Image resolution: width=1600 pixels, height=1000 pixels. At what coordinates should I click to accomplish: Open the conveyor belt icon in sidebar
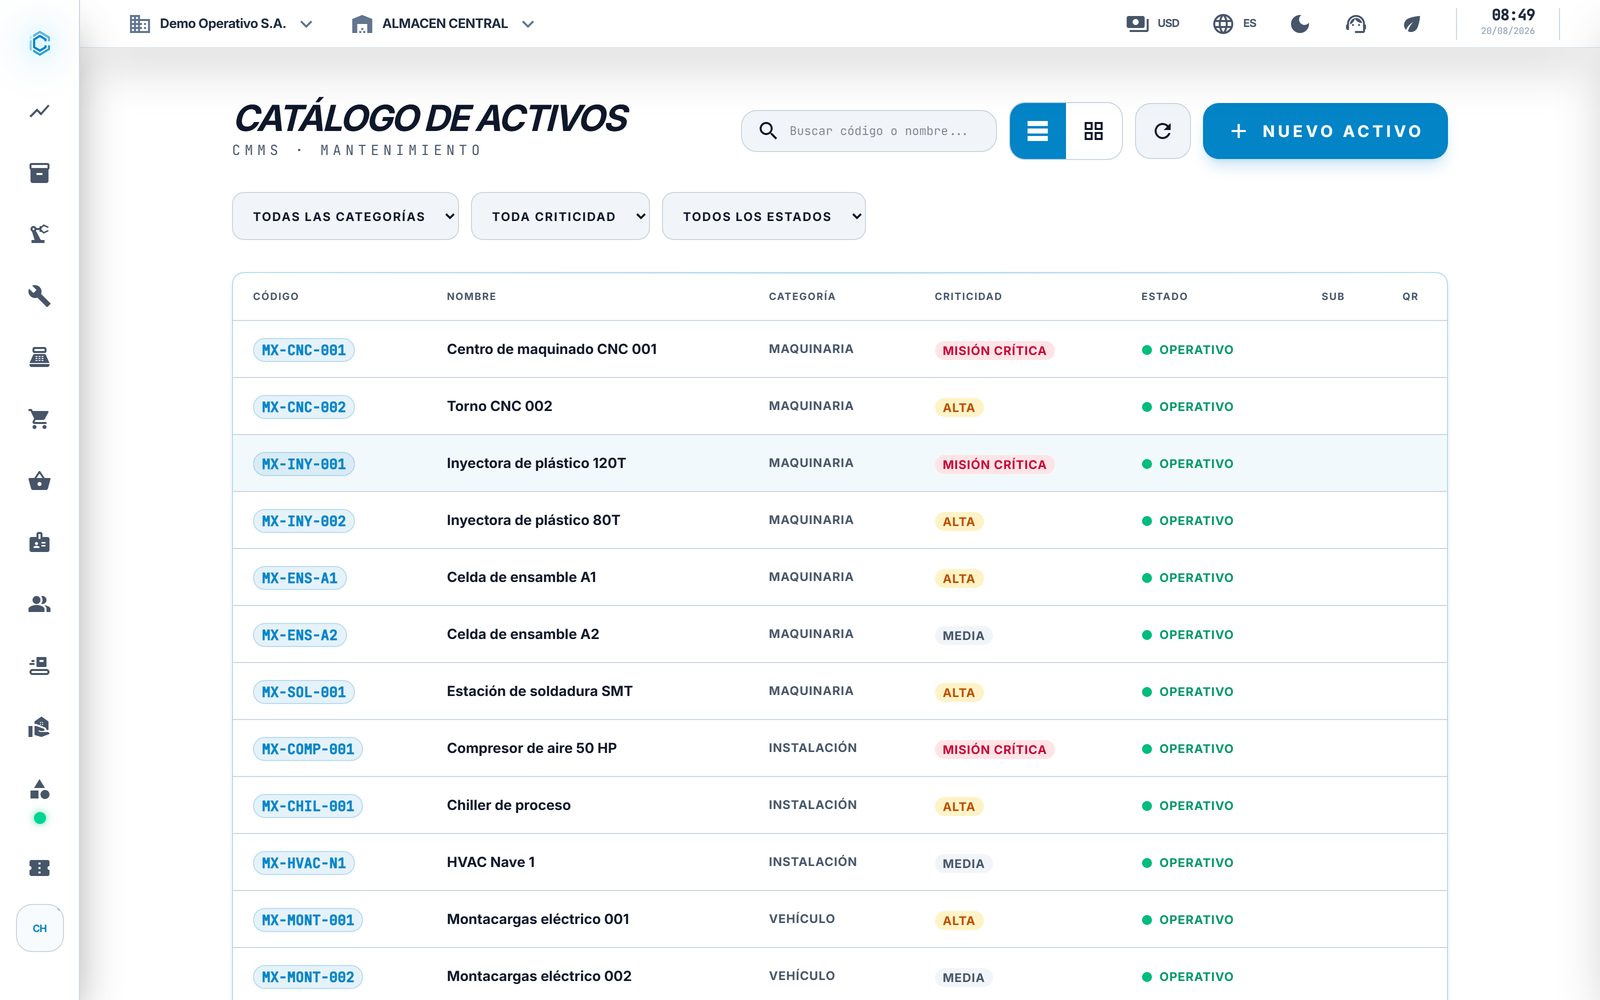(x=39, y=666)
